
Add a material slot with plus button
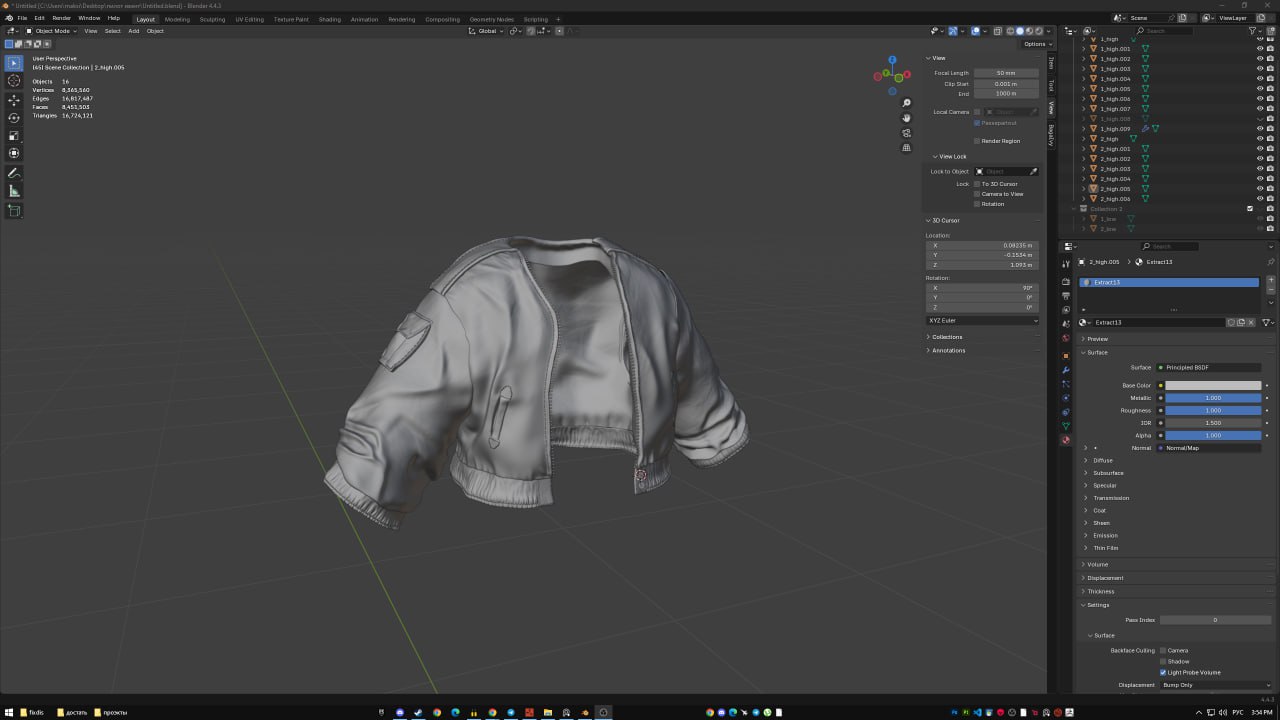[x=1271, y=281]
